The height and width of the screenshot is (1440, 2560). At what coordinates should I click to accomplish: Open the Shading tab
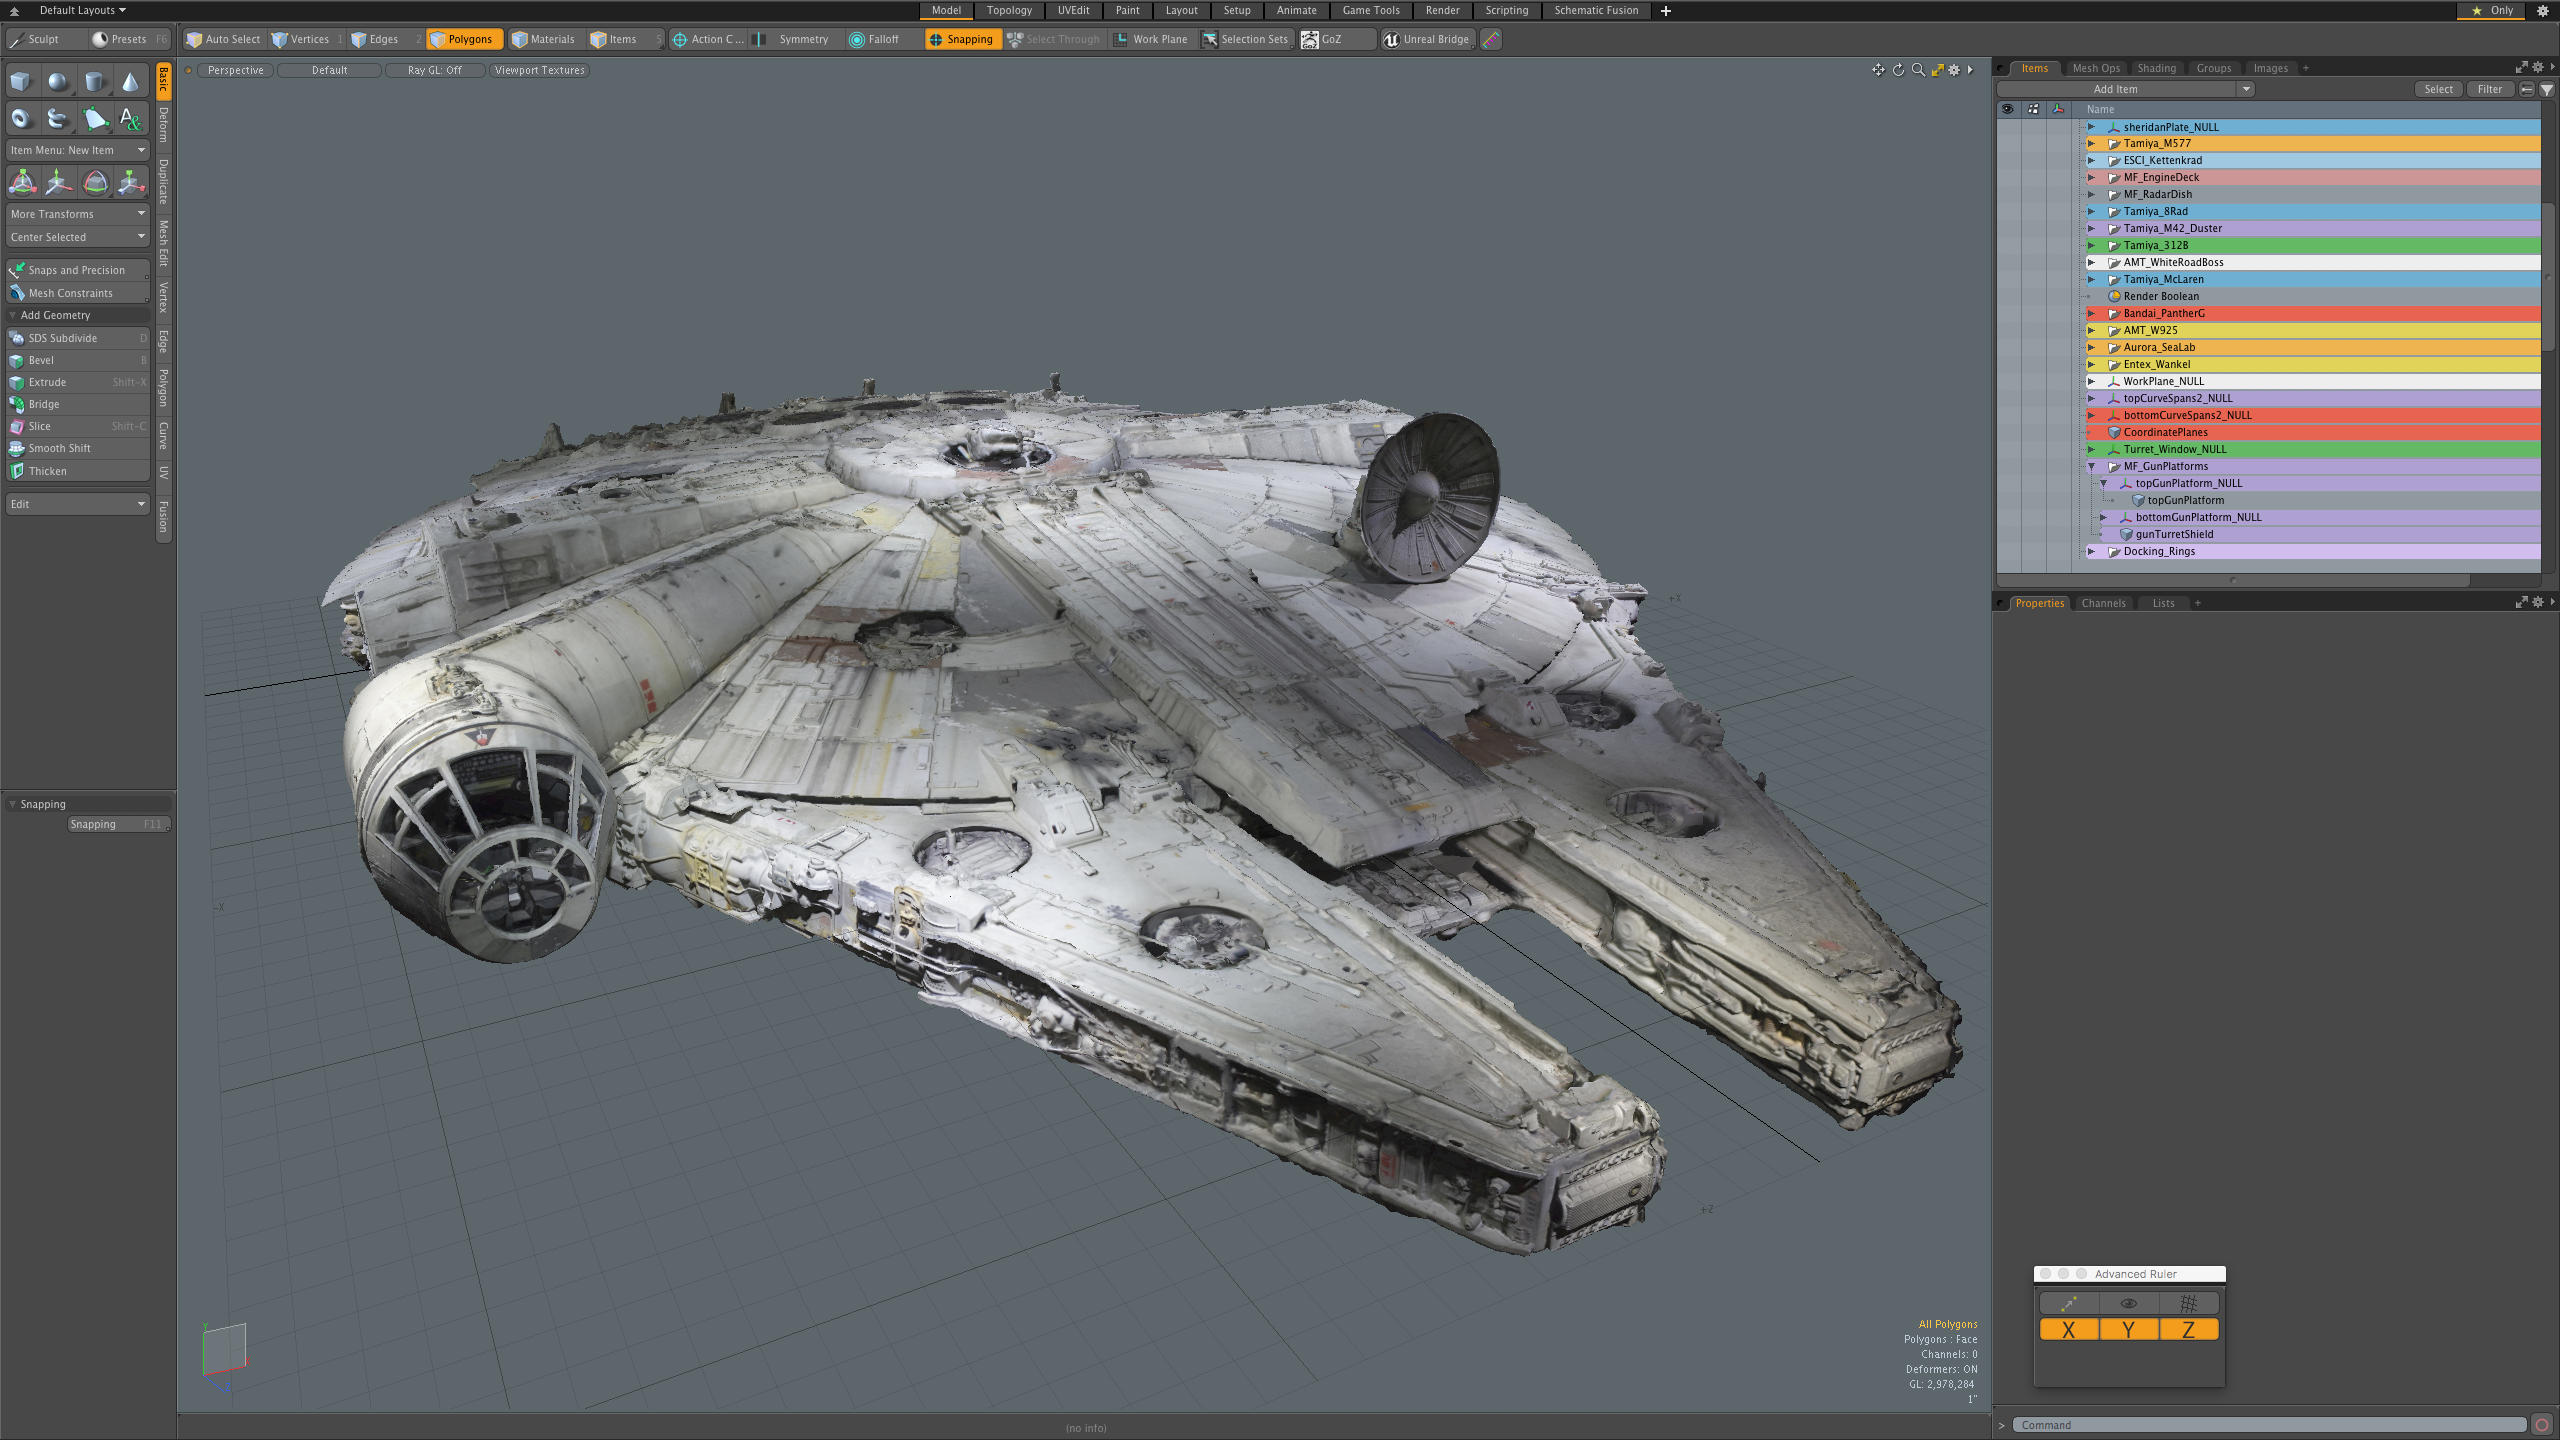(x=2156, y=68)
